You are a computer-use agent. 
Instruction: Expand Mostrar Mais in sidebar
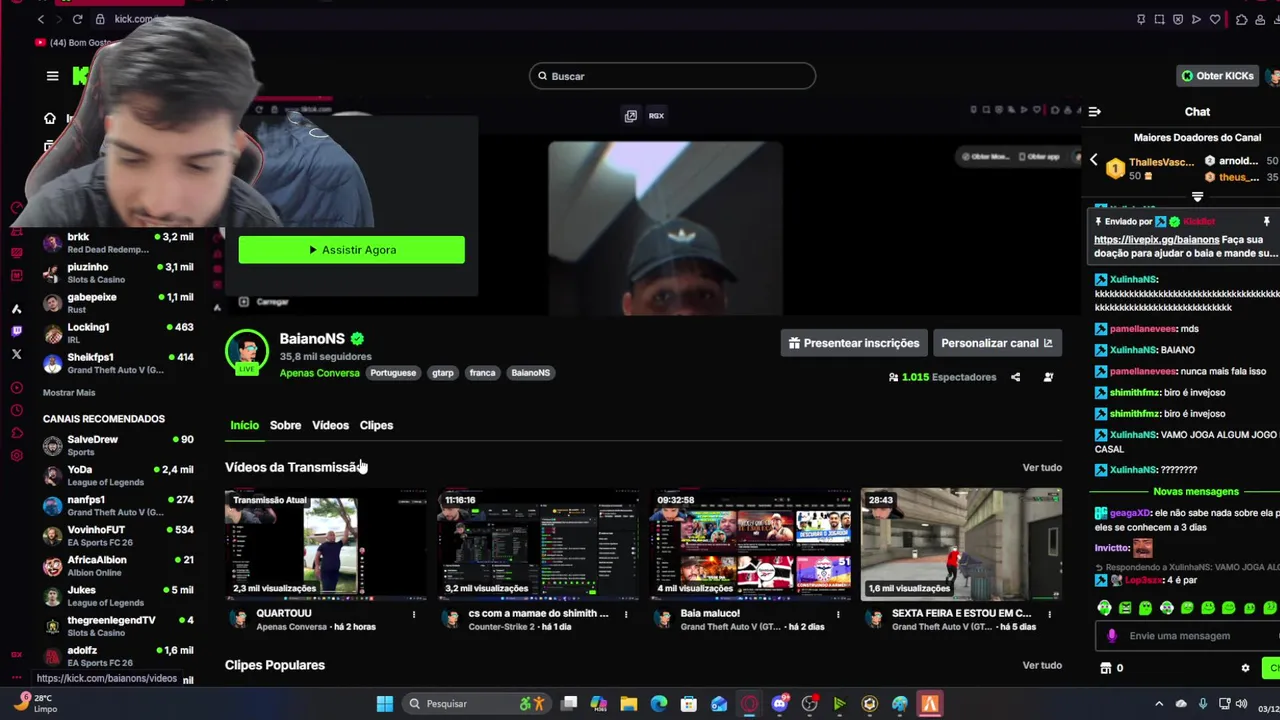69,393
